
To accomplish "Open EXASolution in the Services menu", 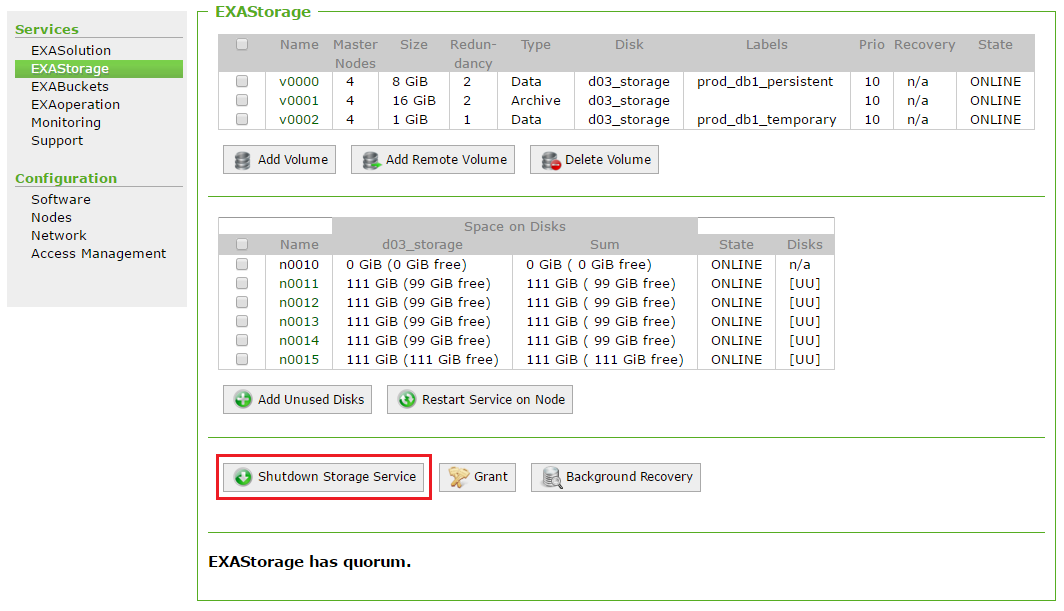I will pyautogui.click(x=71, y=51).
